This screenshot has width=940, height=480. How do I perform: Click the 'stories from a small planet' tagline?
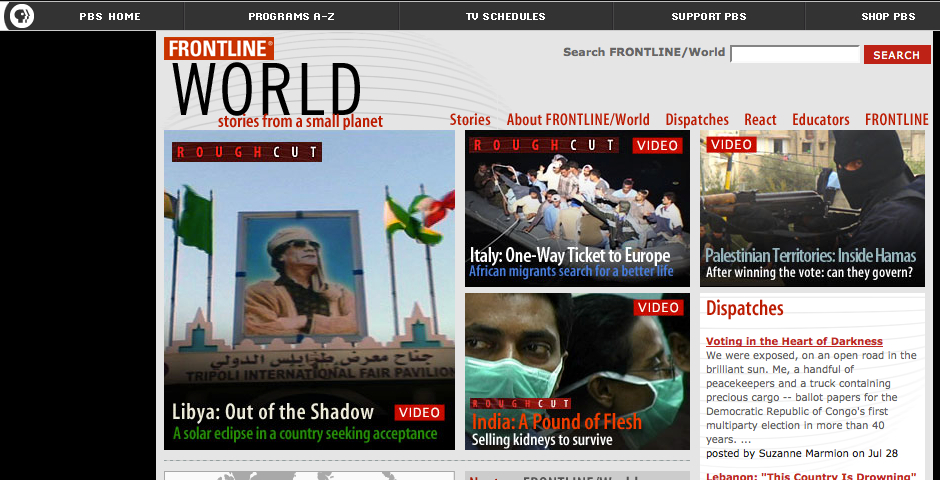pyautogui.click(x=300, y=122)
